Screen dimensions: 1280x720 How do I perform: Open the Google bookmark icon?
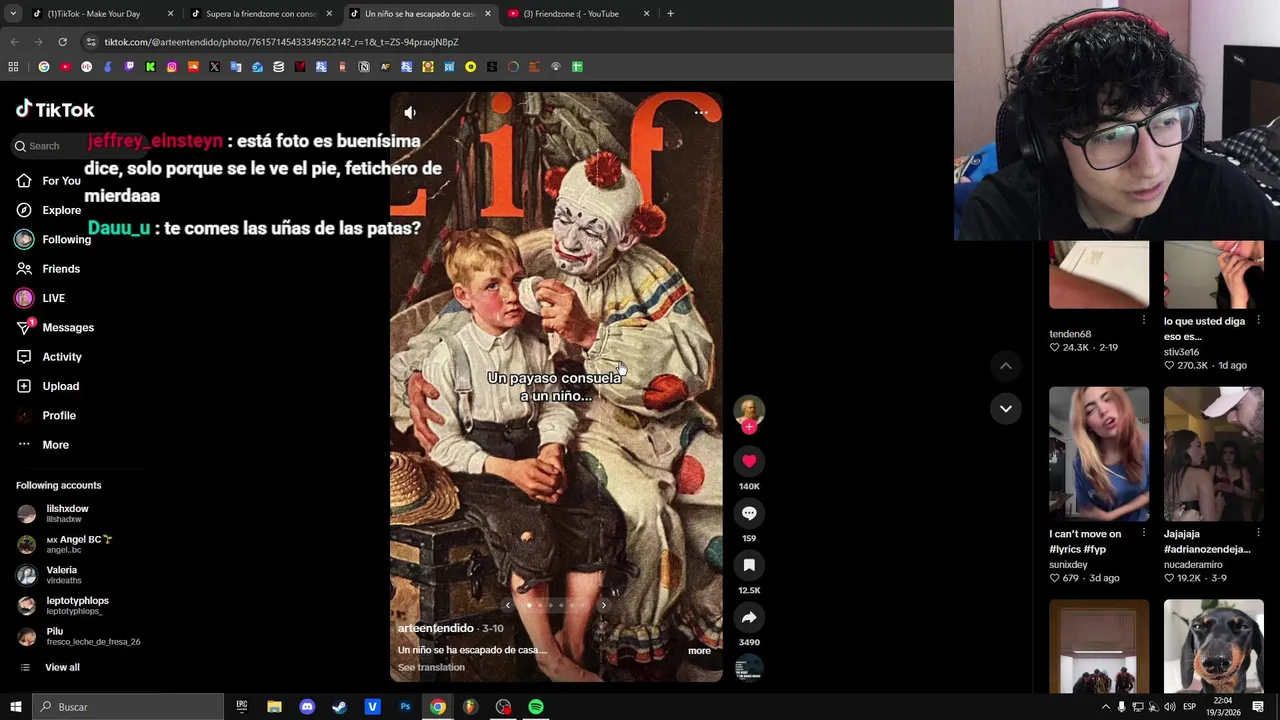pyautogui.click(x=44, y=67)
